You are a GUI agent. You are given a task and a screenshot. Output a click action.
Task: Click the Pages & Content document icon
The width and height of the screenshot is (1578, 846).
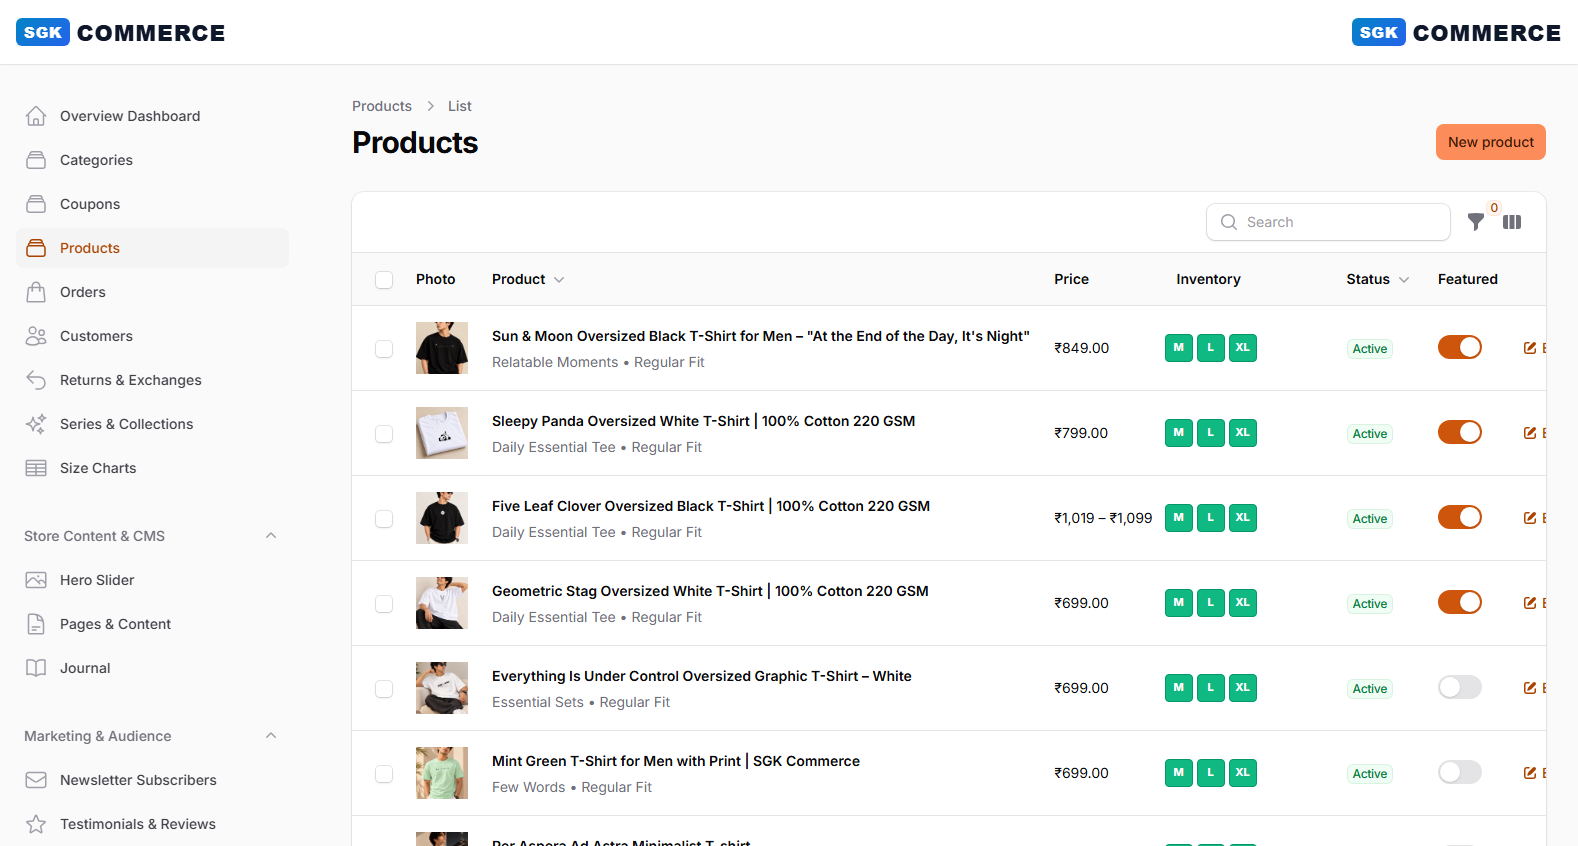[x=36, y=624]
